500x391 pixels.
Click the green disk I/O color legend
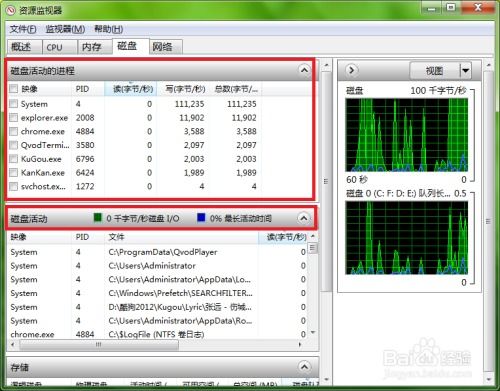(x=98, y=217)
